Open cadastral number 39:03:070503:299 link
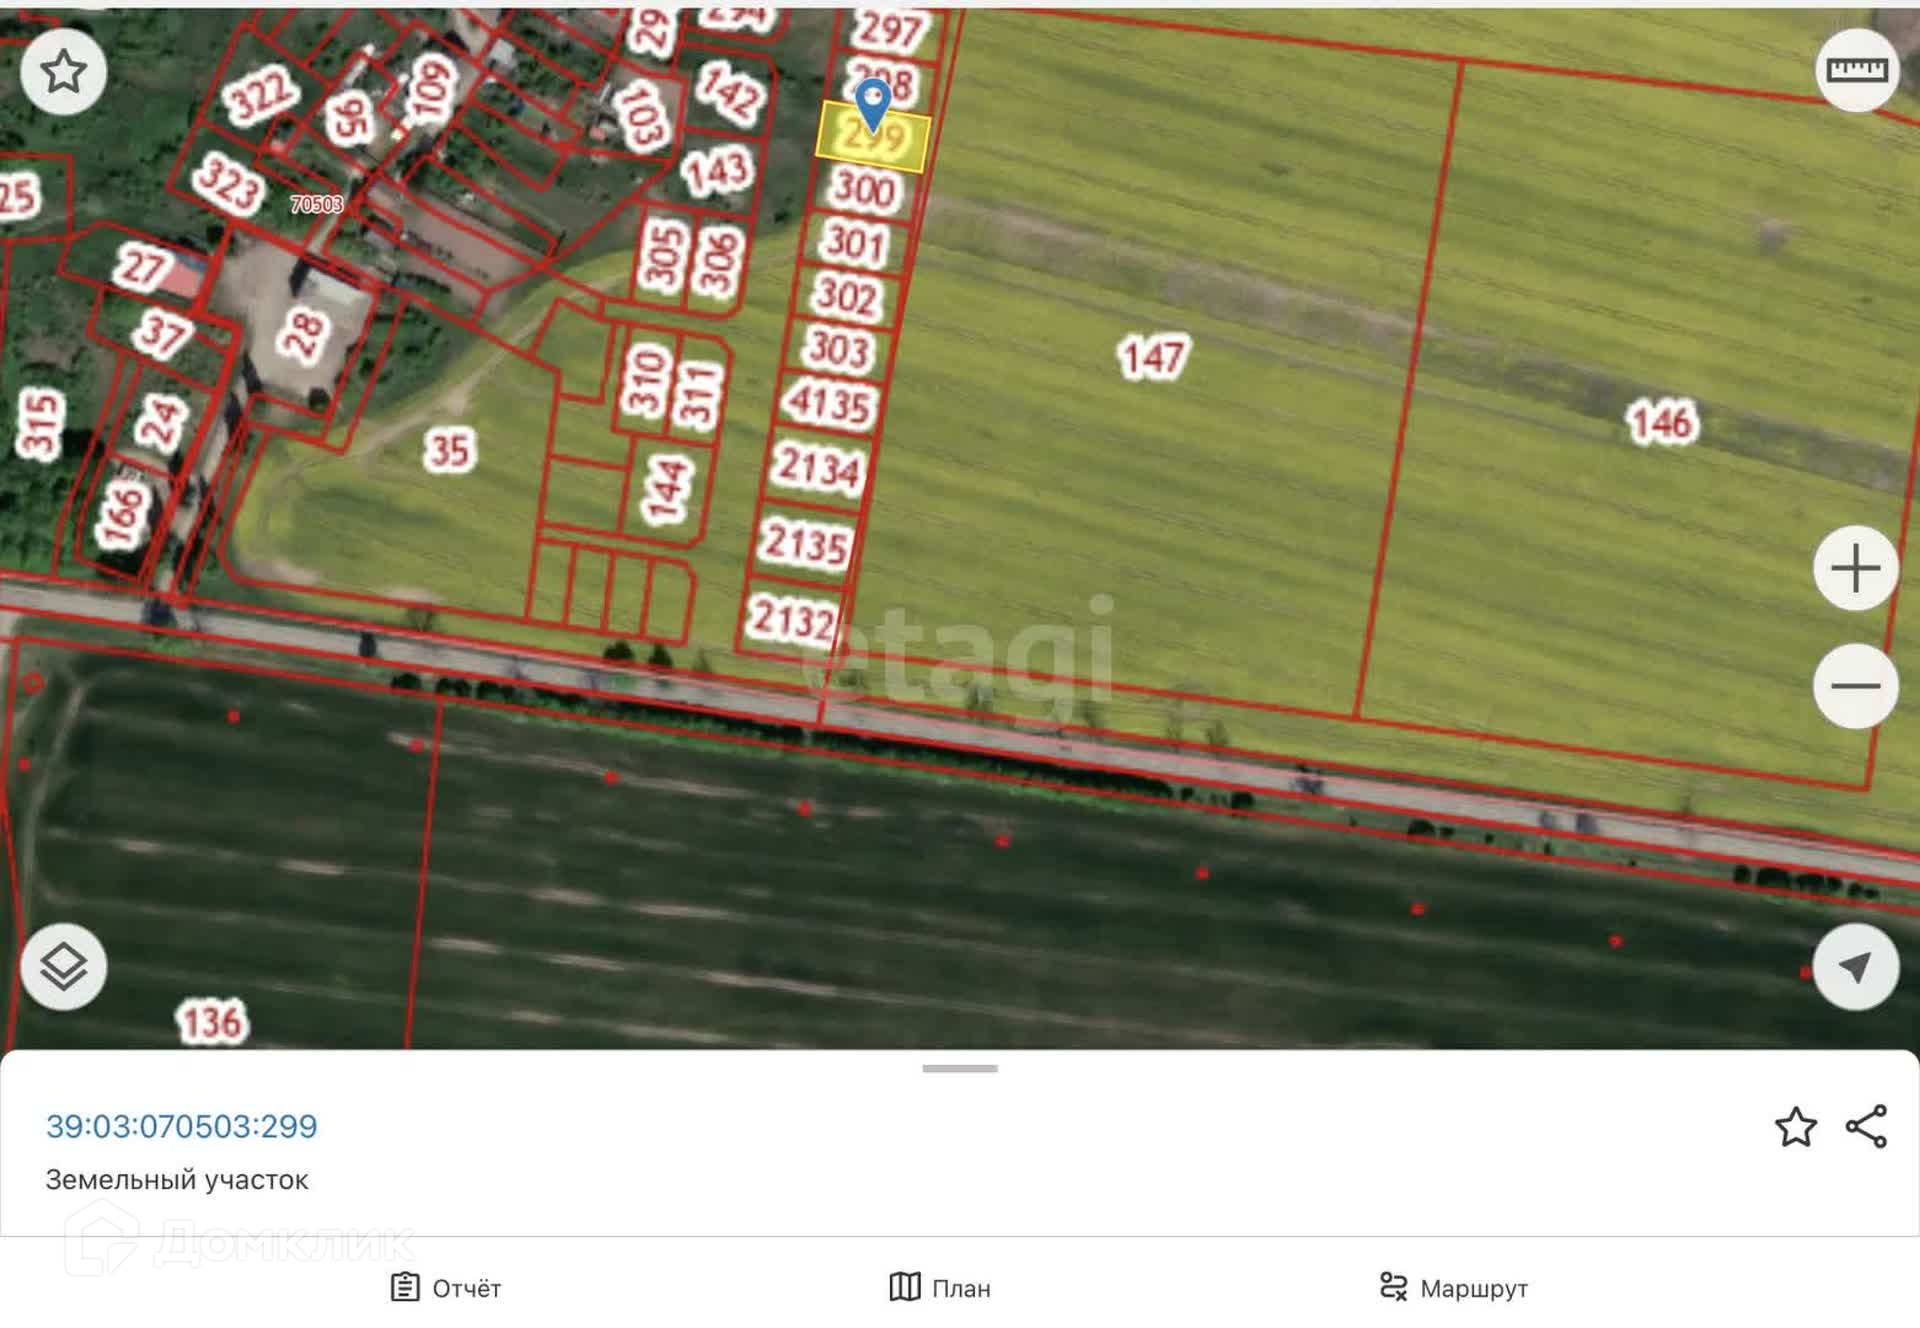This screenshot has width=1920, height=1328. tap(181, 1126)
